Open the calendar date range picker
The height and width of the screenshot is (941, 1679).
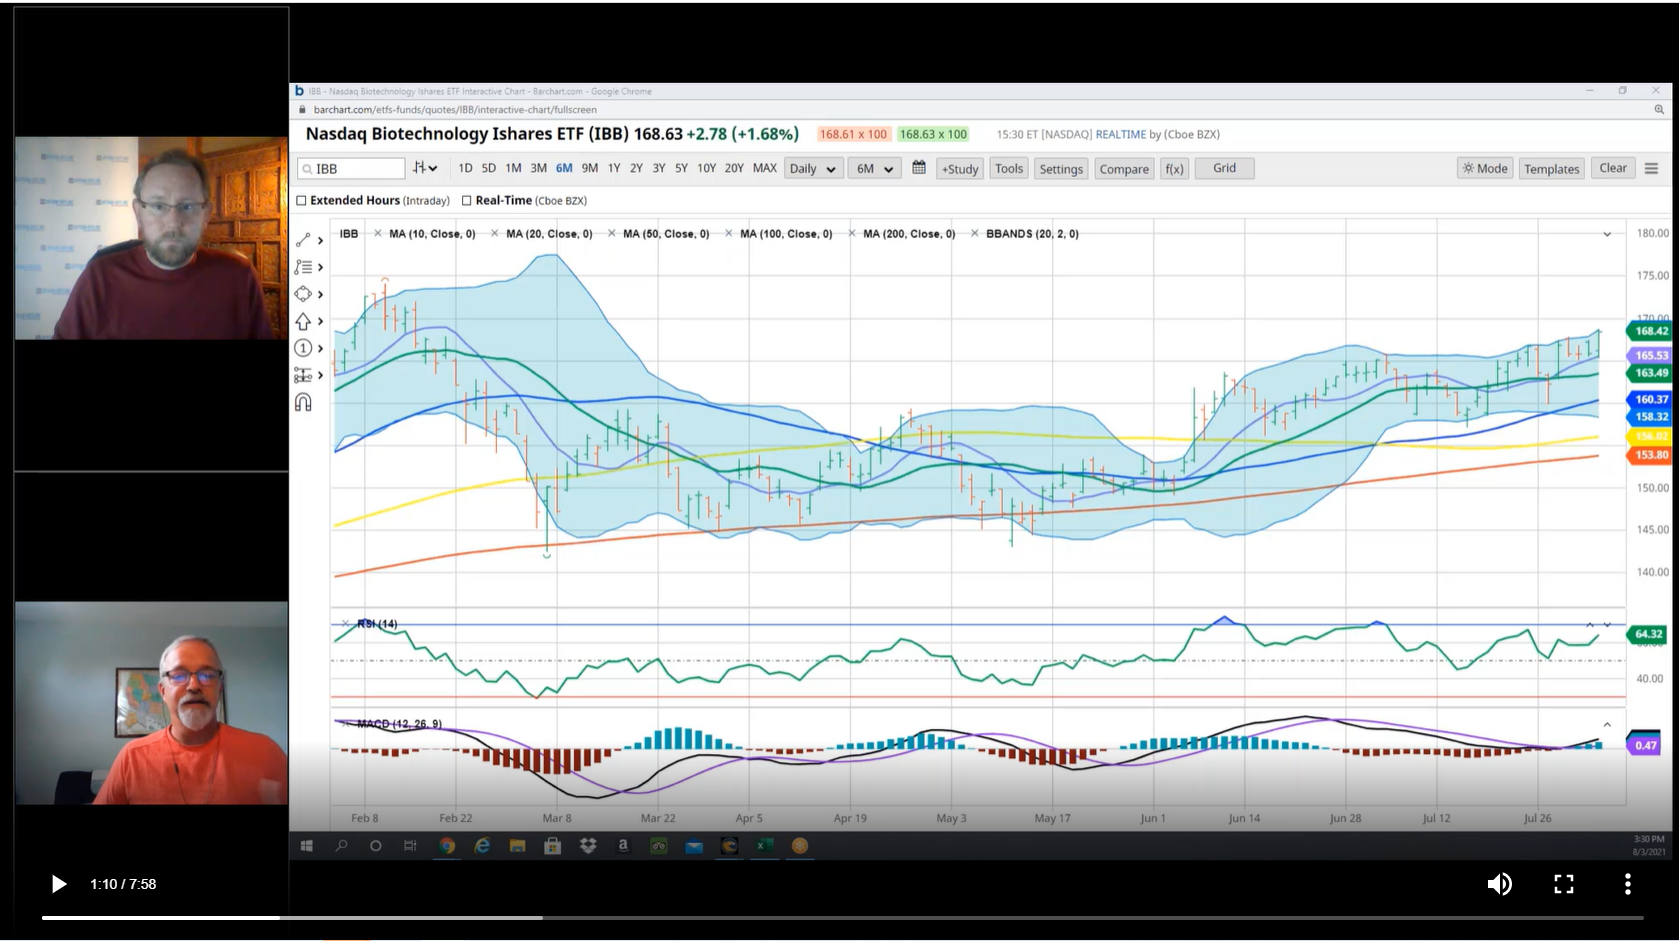point(919,168)
